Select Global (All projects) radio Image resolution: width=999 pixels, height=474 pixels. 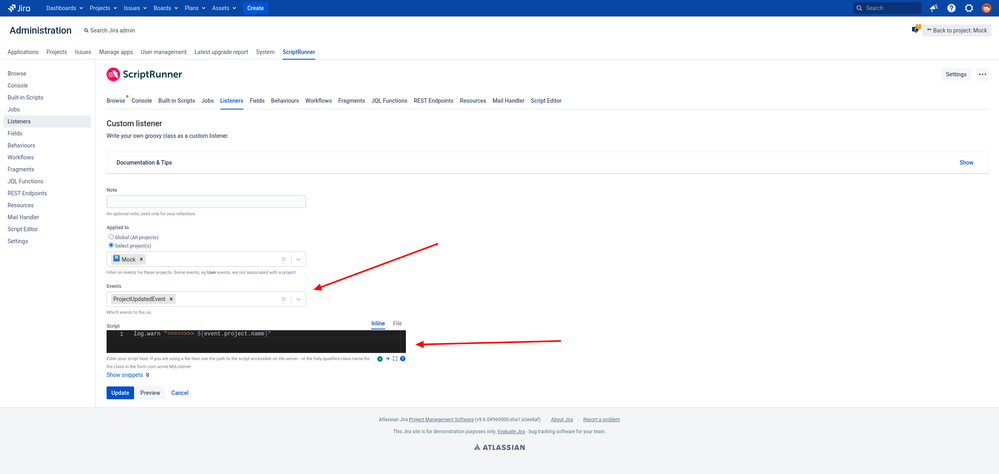coord(111,236)
